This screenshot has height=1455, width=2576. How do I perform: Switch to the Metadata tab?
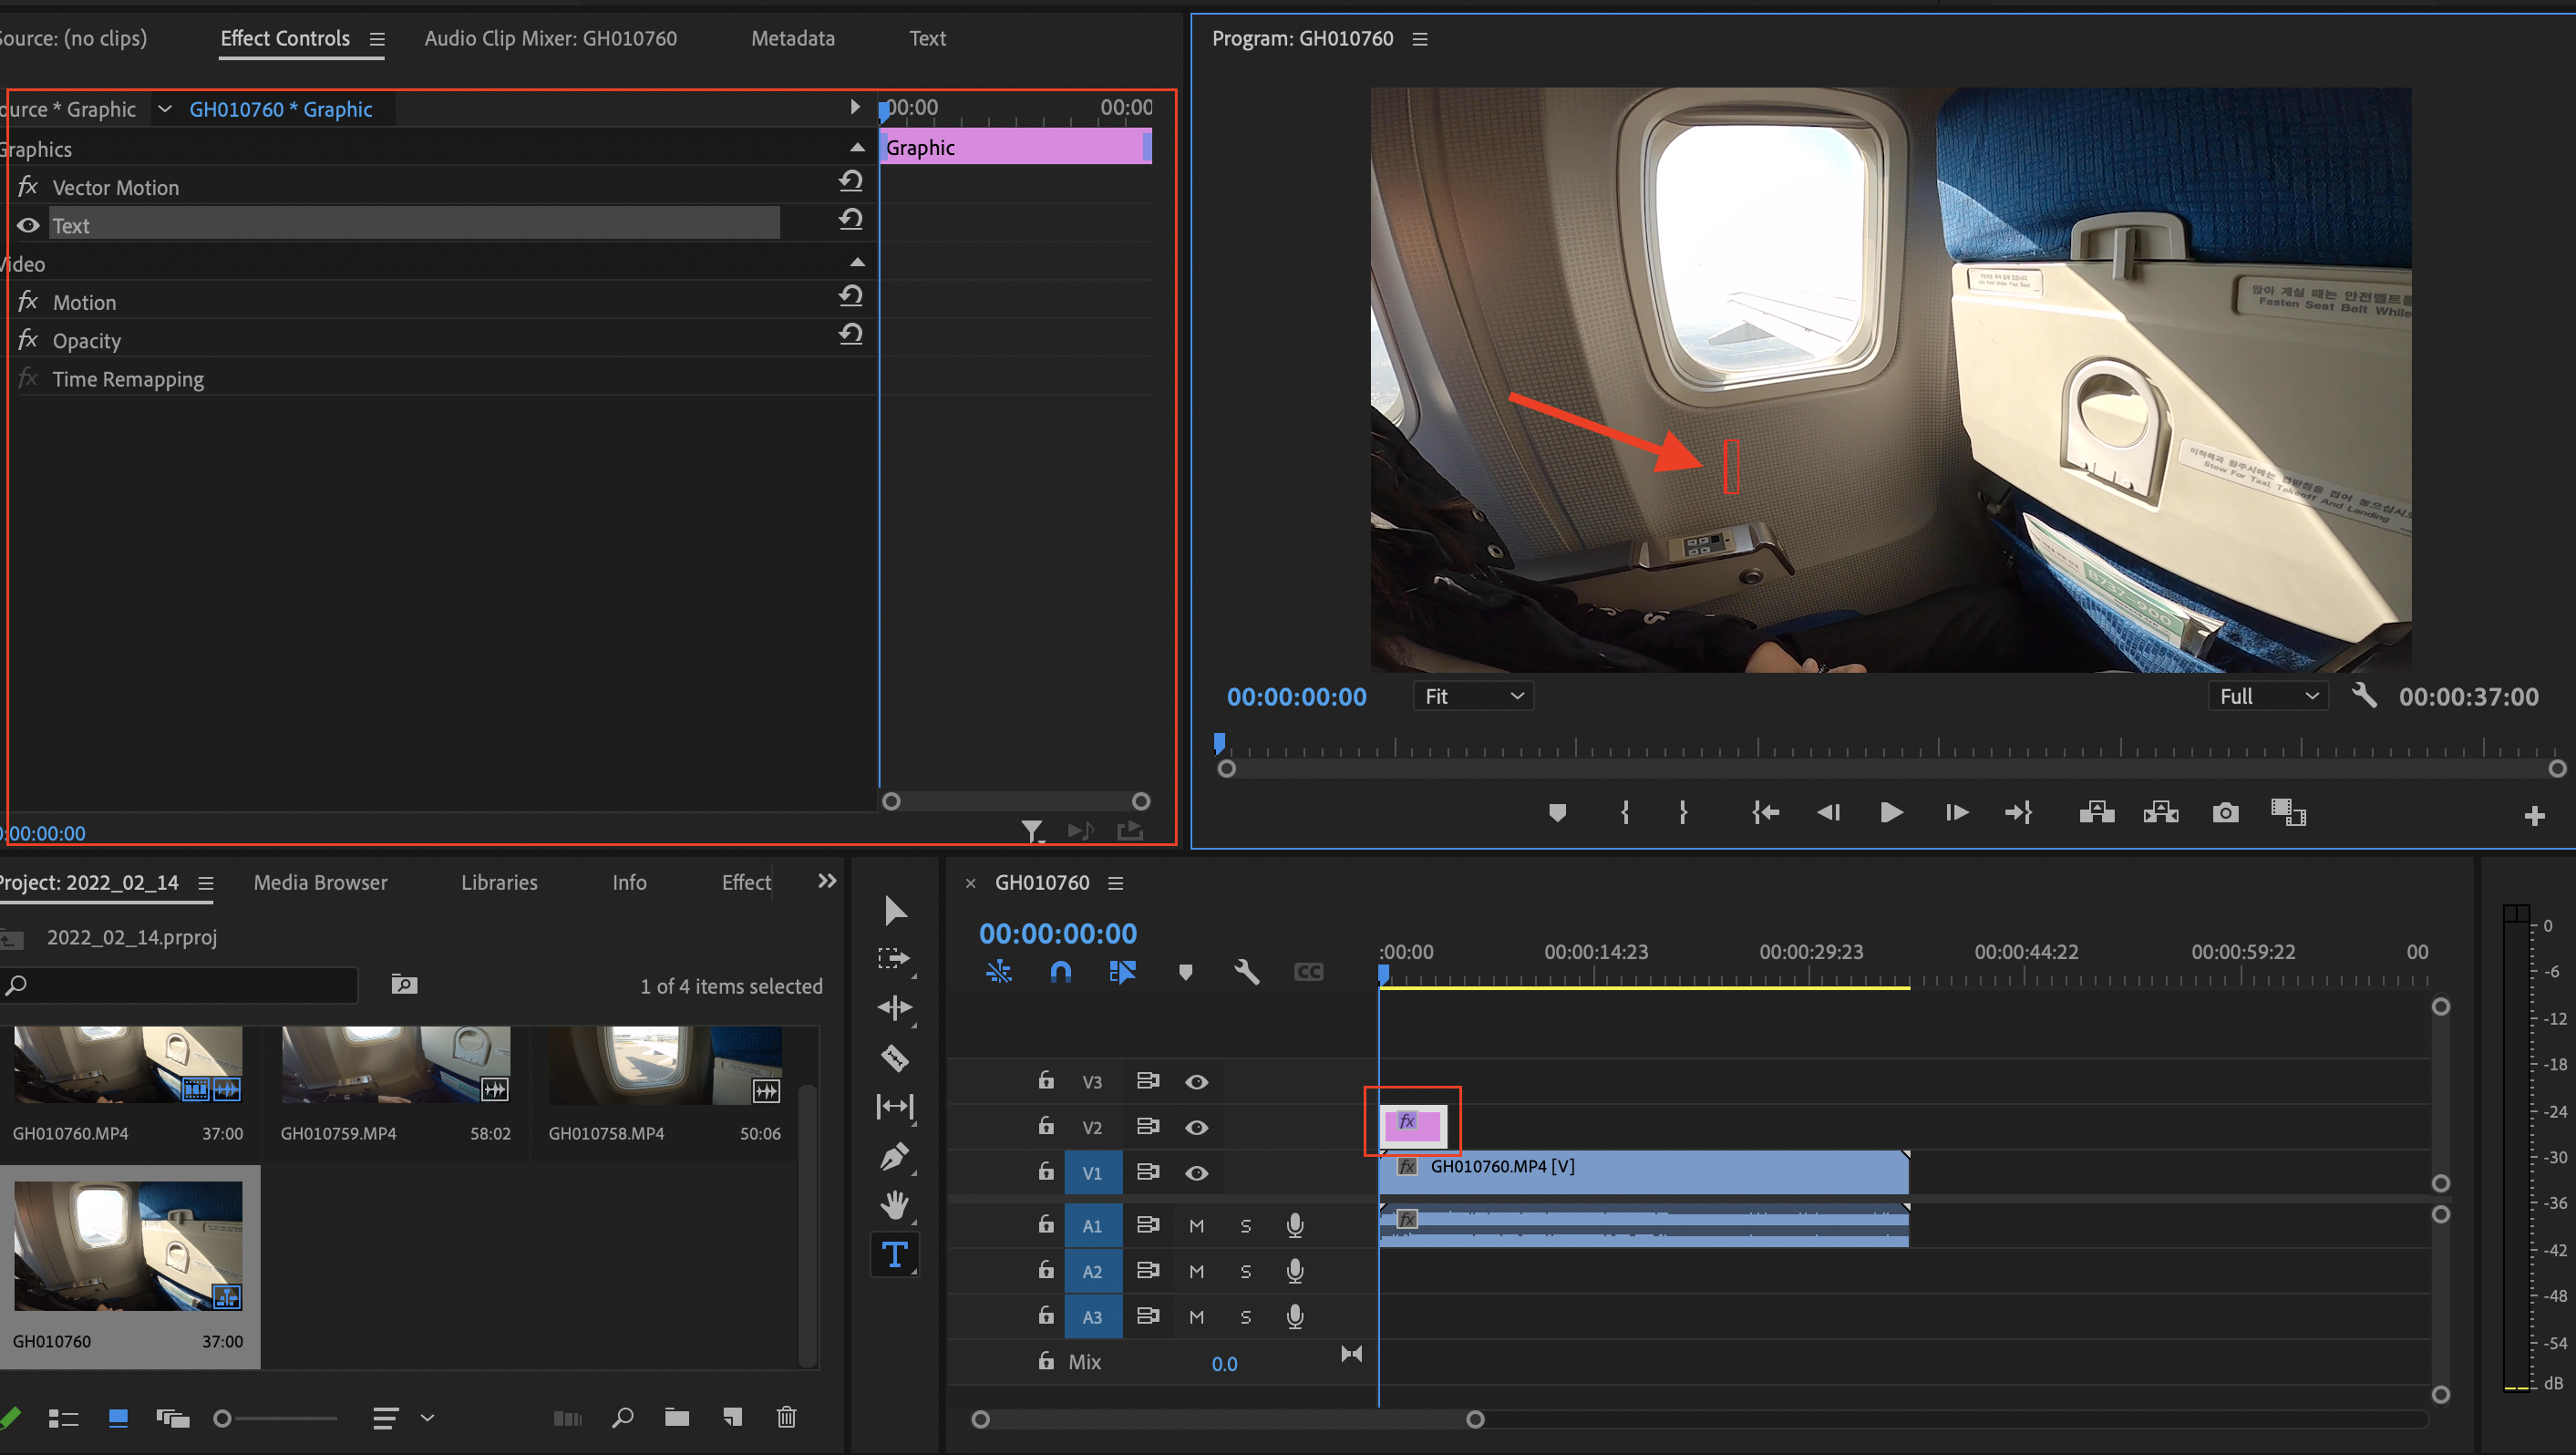click(x=792, y=38)
